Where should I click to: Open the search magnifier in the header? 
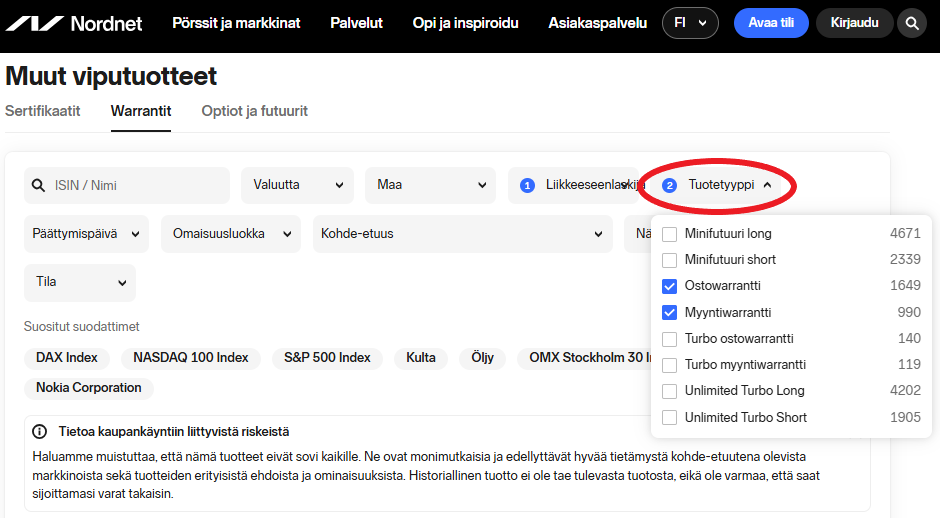point(912,23)
